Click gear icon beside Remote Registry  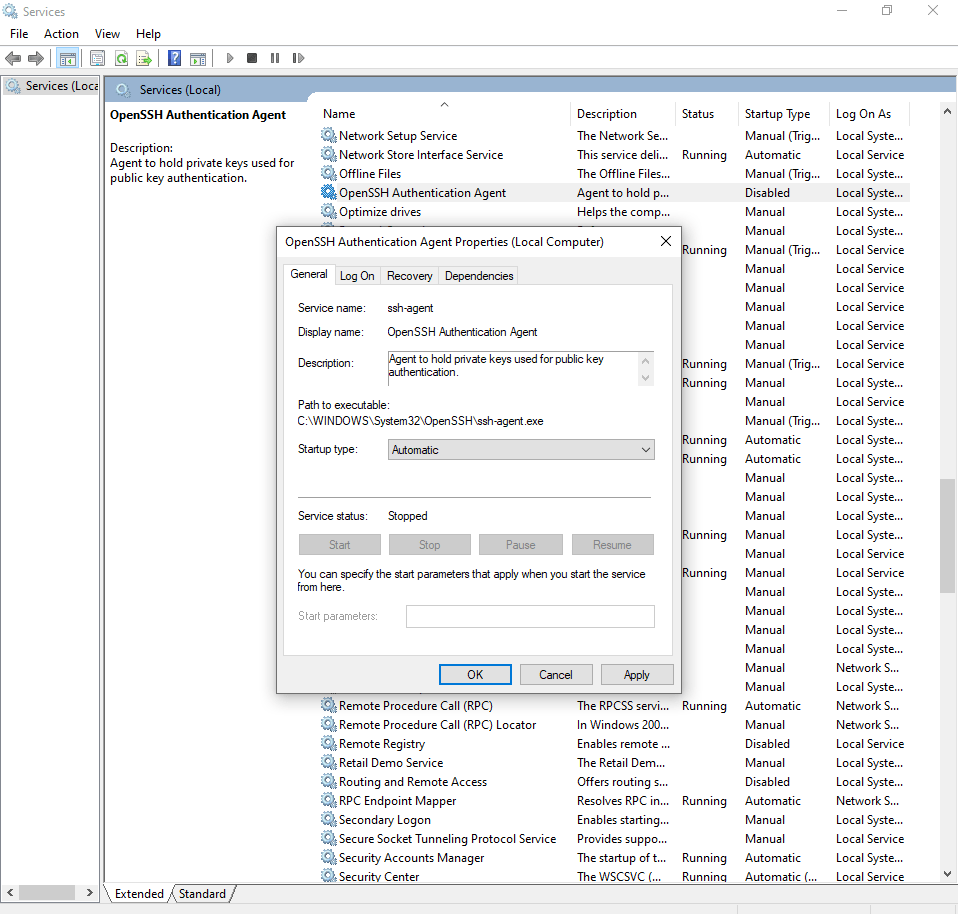click(x=329, y=743)
